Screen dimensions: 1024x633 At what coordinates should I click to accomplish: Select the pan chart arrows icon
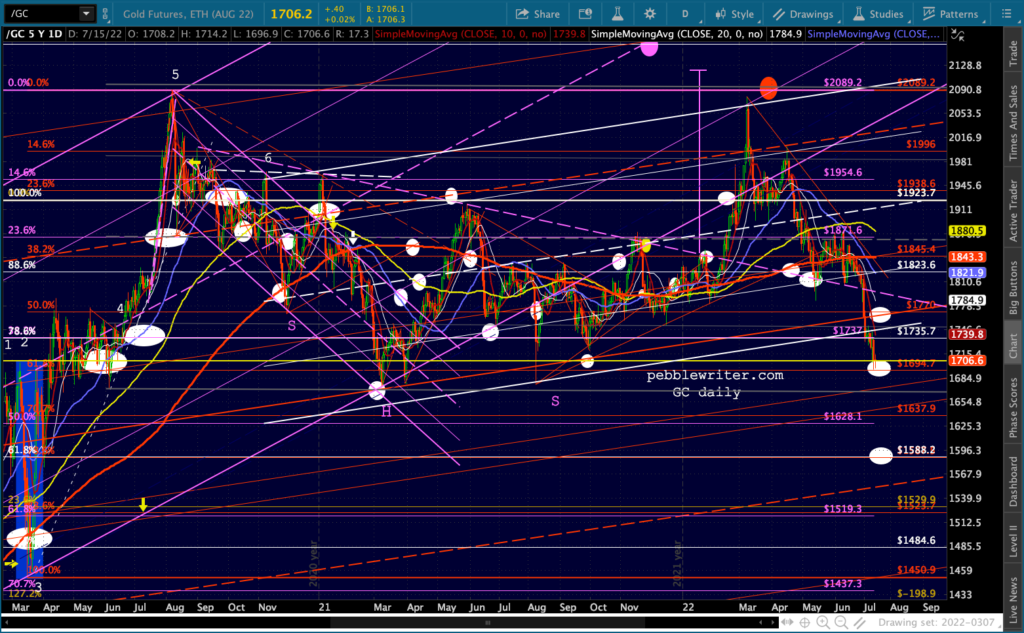coord(788,623)
